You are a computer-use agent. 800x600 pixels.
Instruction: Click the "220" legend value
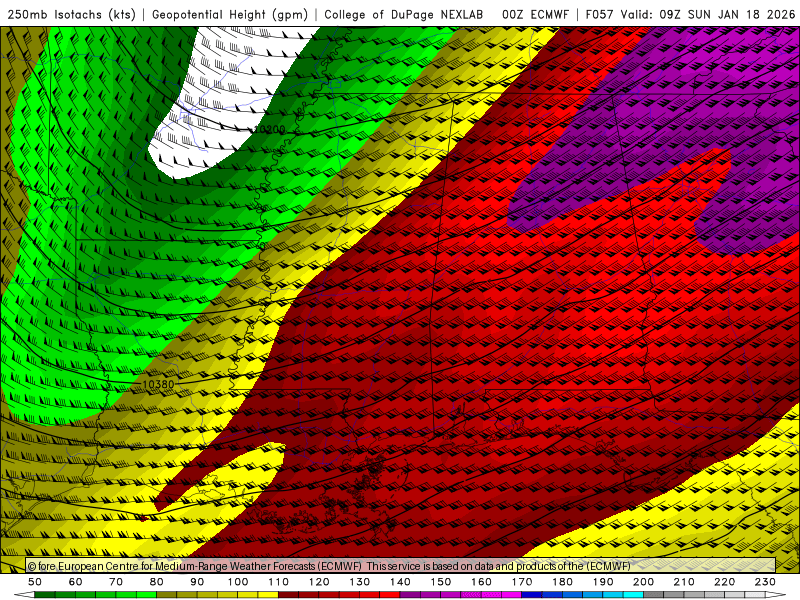(x=725, y=582)
